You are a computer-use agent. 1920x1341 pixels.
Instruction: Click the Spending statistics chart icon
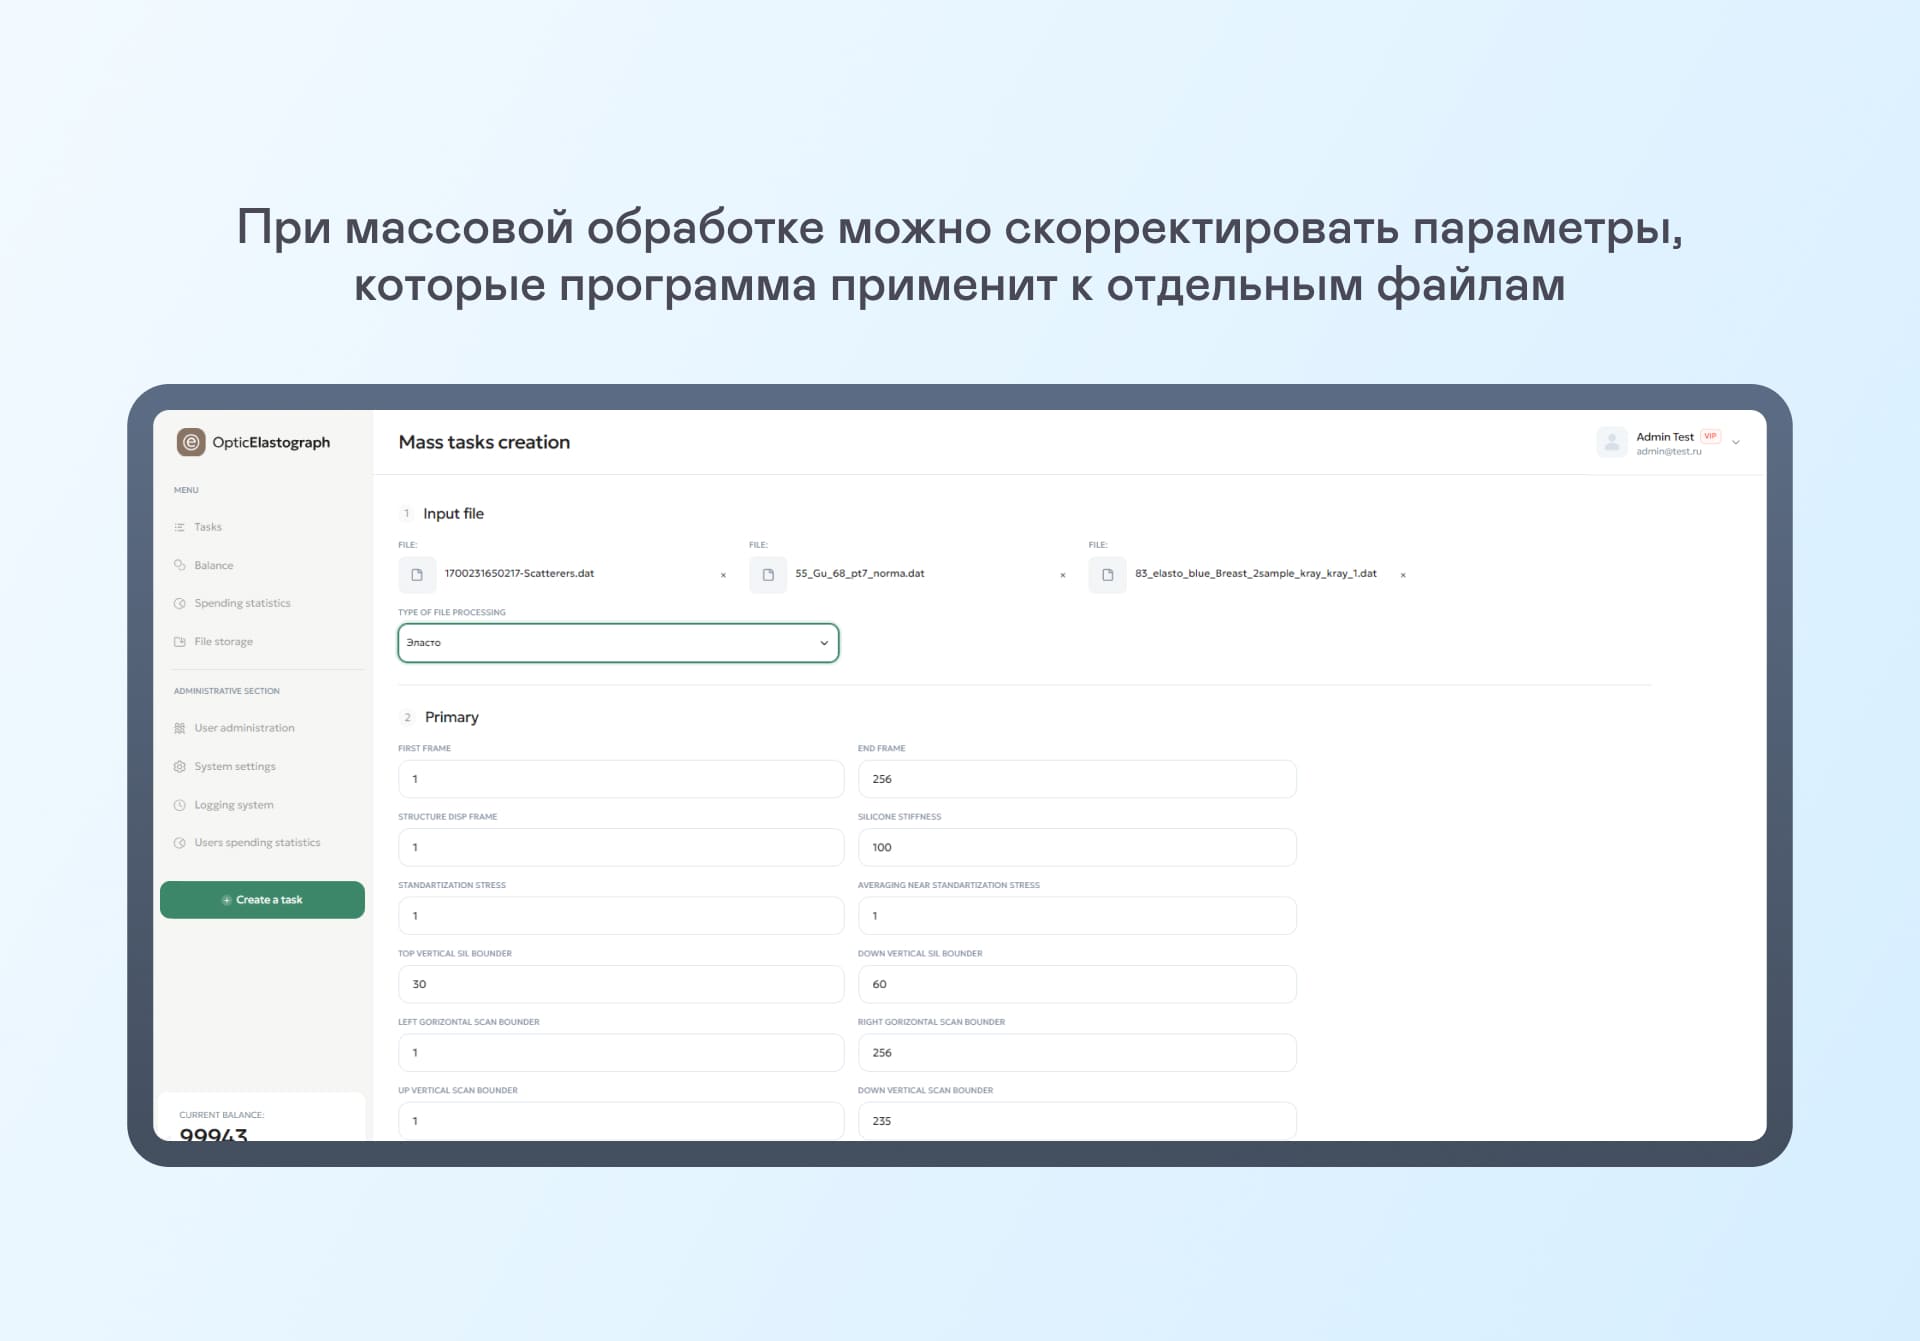pyautogui.click(x=180, y=603)
